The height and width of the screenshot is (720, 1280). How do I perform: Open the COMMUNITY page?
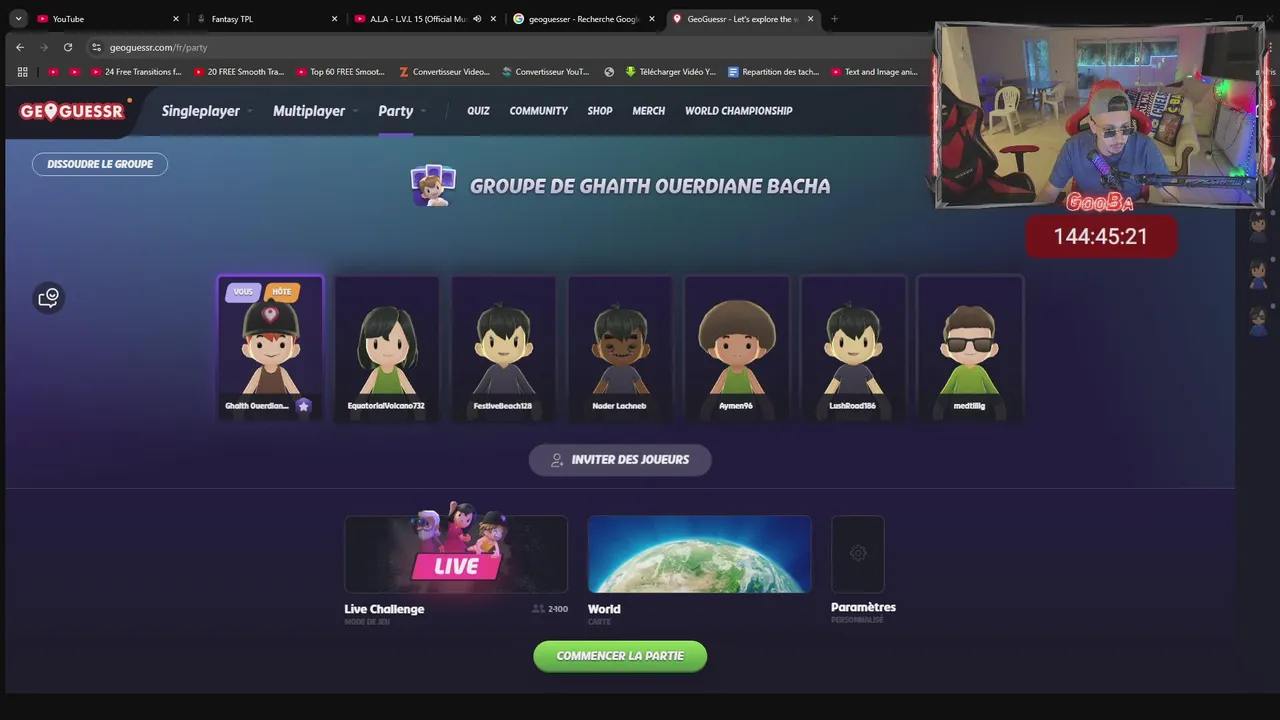coord(538,111)
